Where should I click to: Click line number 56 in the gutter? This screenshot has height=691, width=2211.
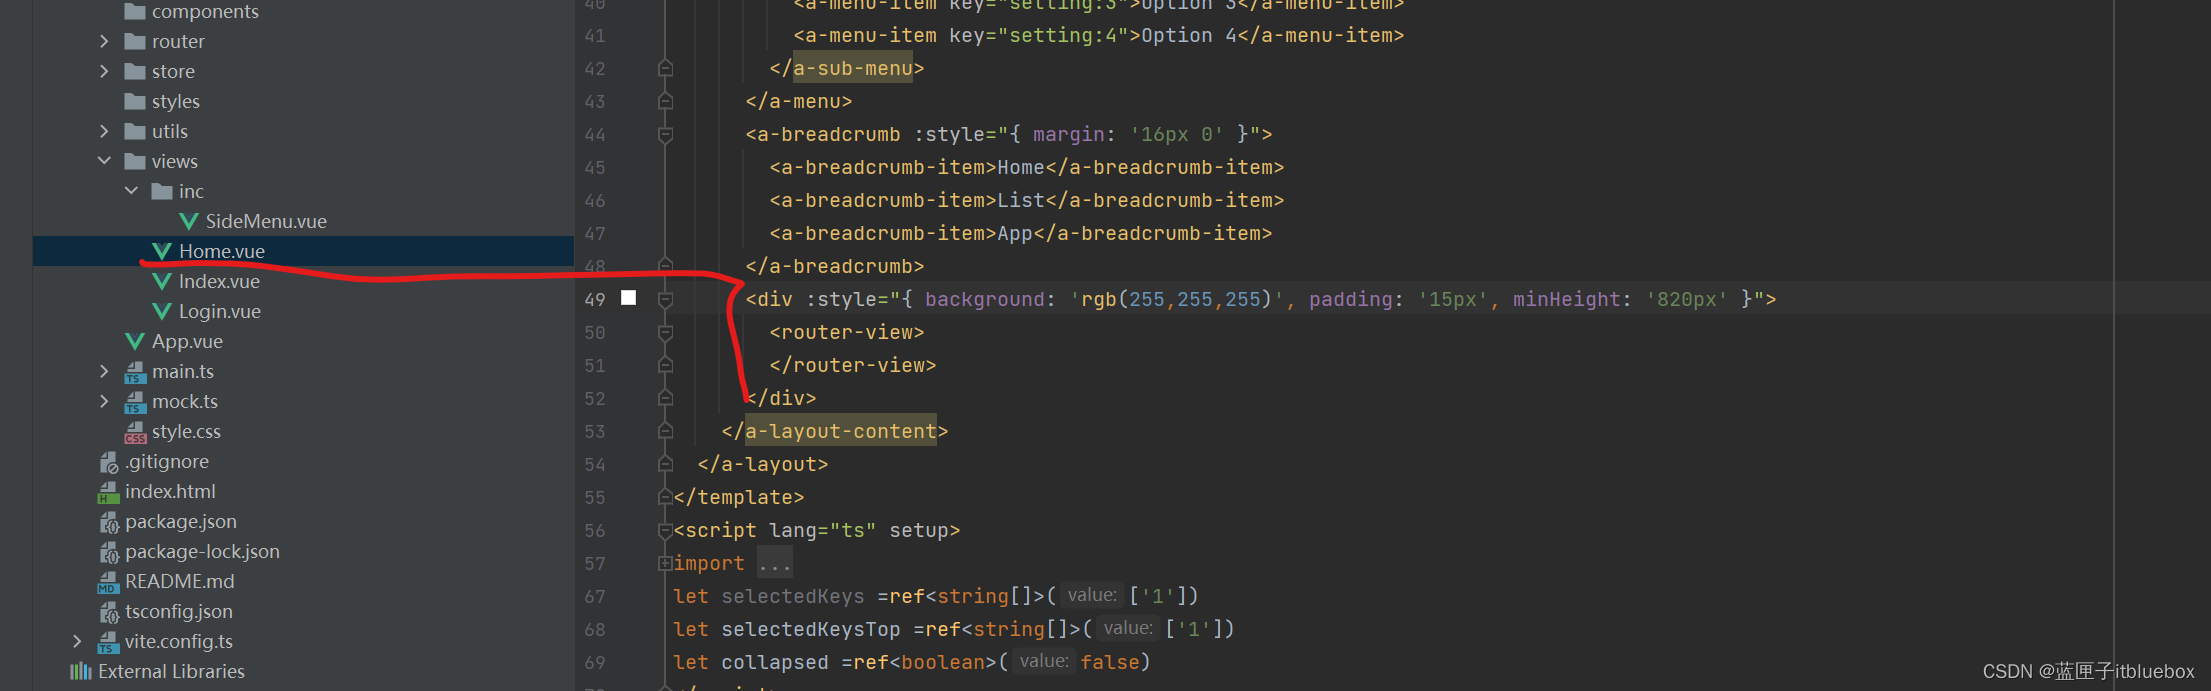pyautogui.click(x=595, y=530)
